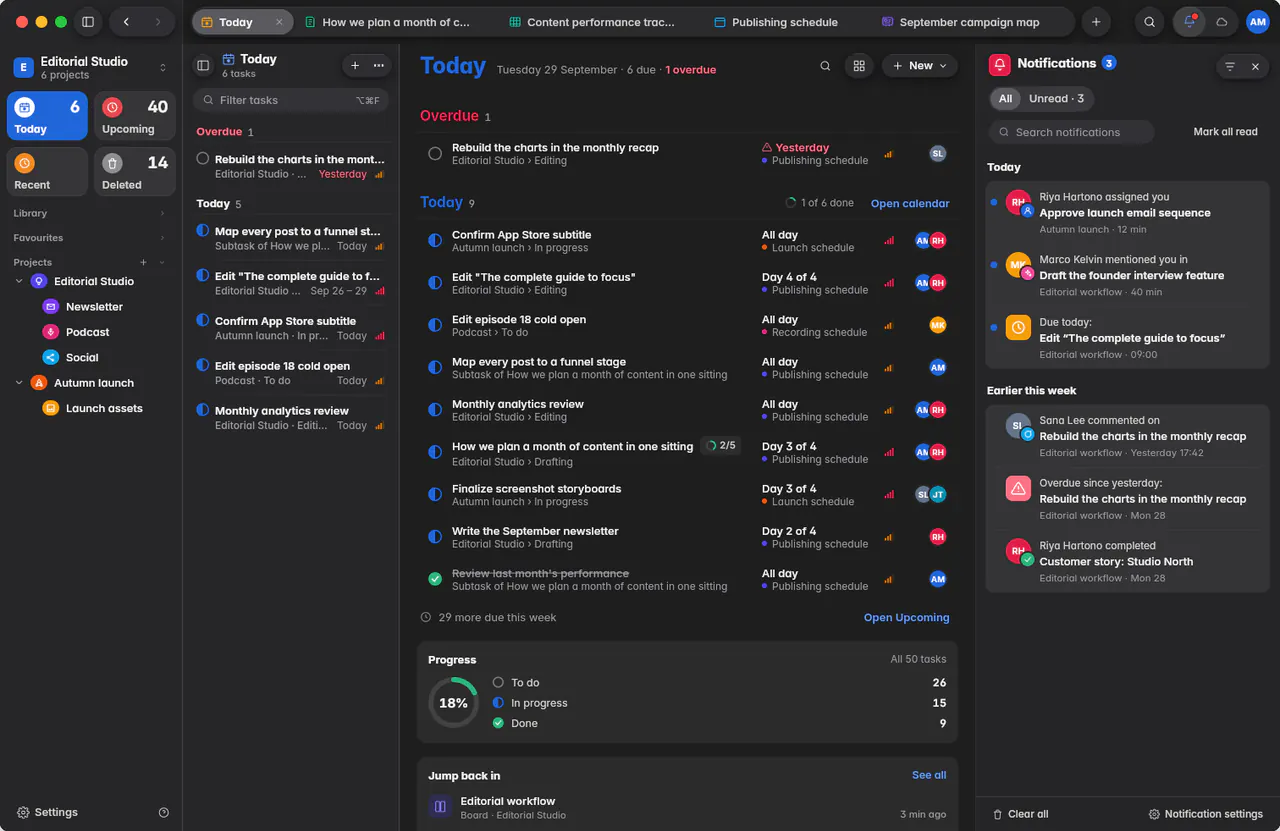Open the notifications bell in top bar
Screen dimensions: 1280x831
(x=1189, y=22)
